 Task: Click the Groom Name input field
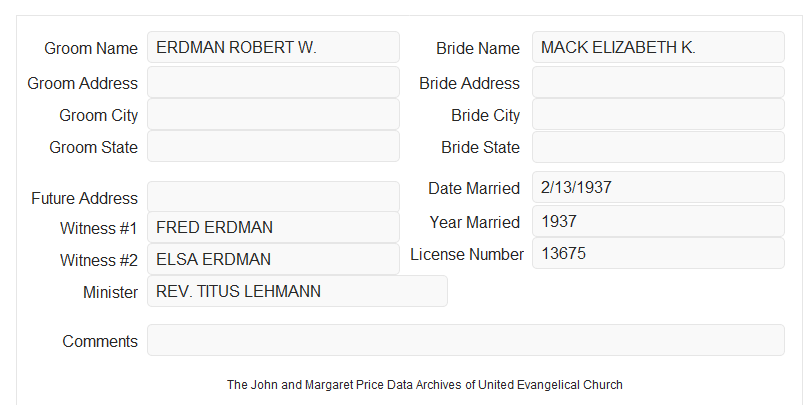click(273, 47)
